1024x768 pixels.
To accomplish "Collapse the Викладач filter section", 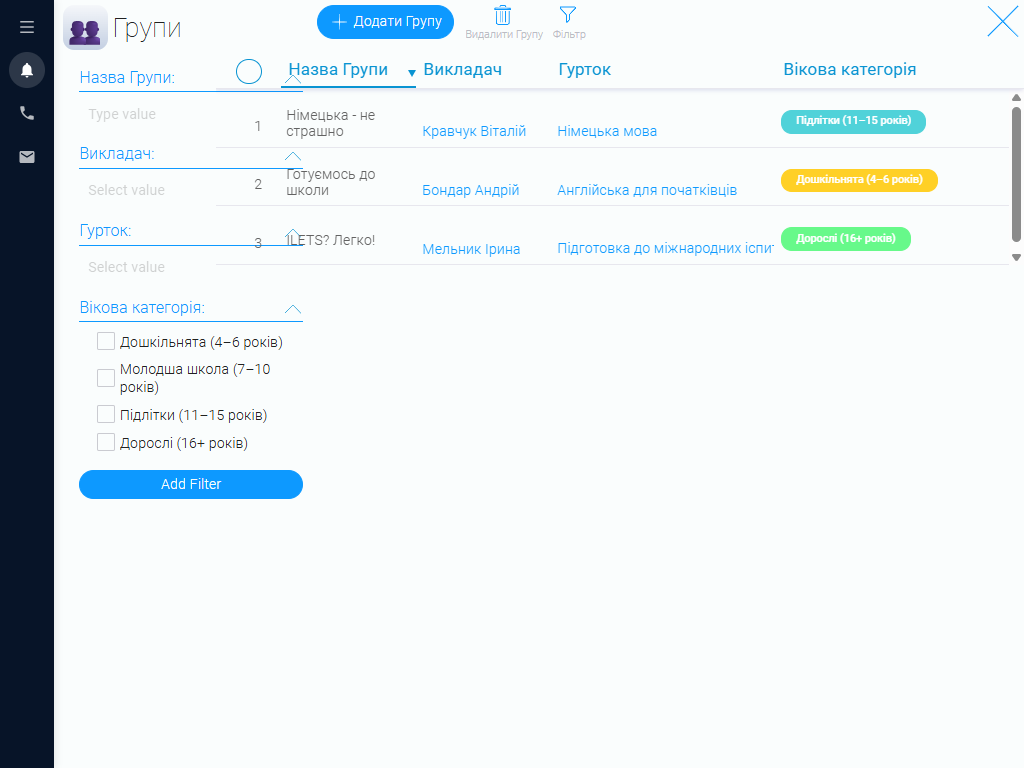I will [293, 156].
